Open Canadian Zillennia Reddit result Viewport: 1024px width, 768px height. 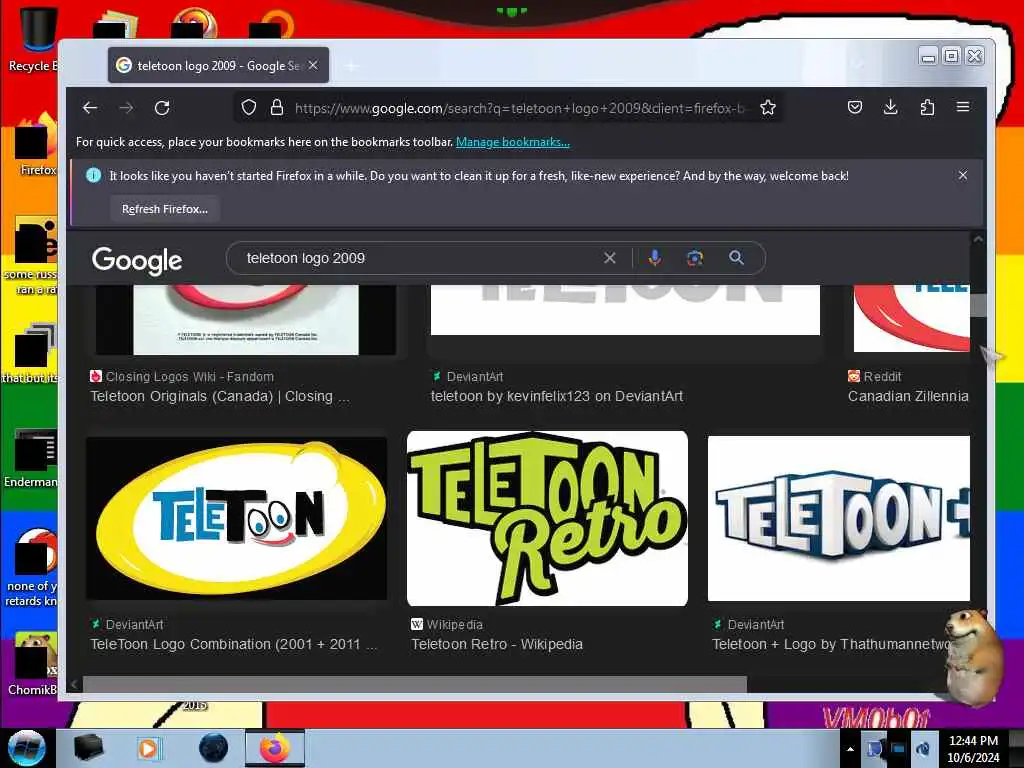[x=908, y=396]
